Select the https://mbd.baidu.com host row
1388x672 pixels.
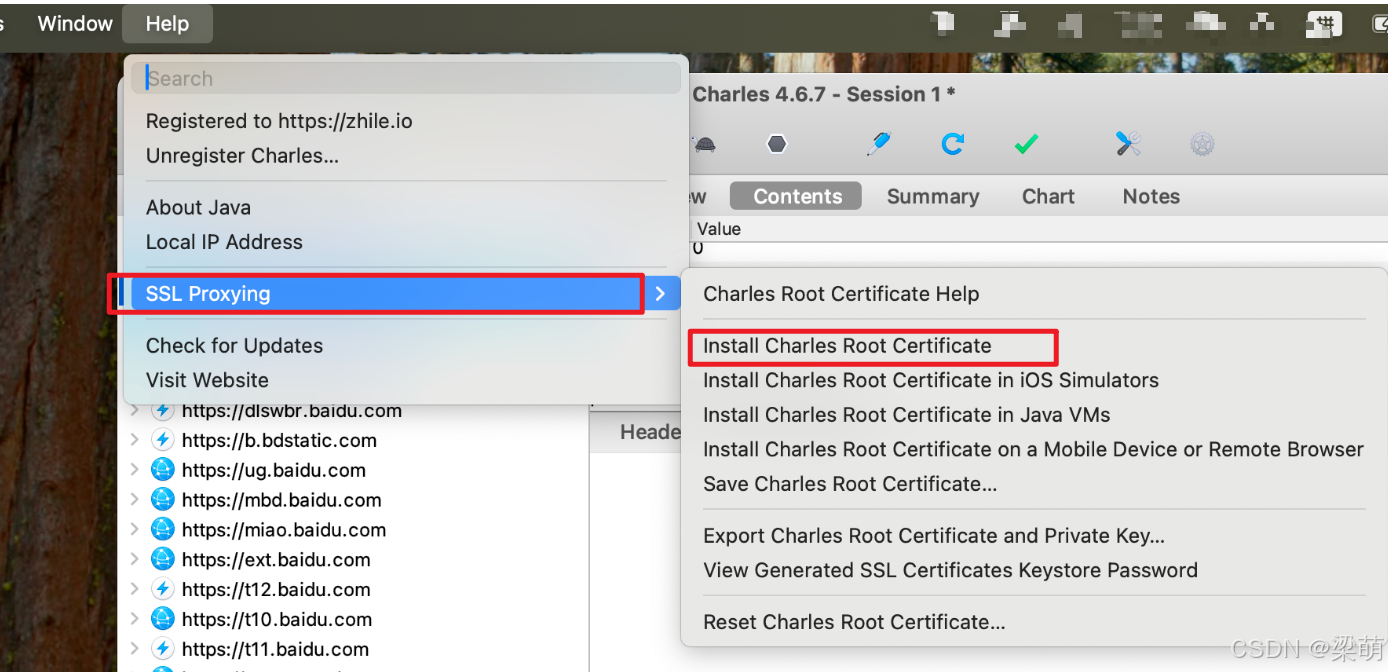pos(281,500)
